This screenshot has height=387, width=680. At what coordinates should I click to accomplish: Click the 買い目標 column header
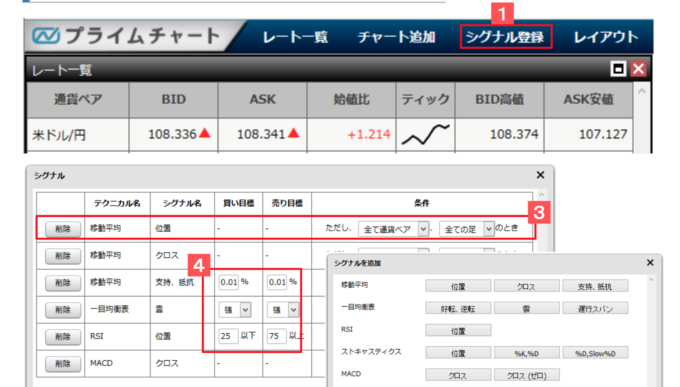pos(239,203)
